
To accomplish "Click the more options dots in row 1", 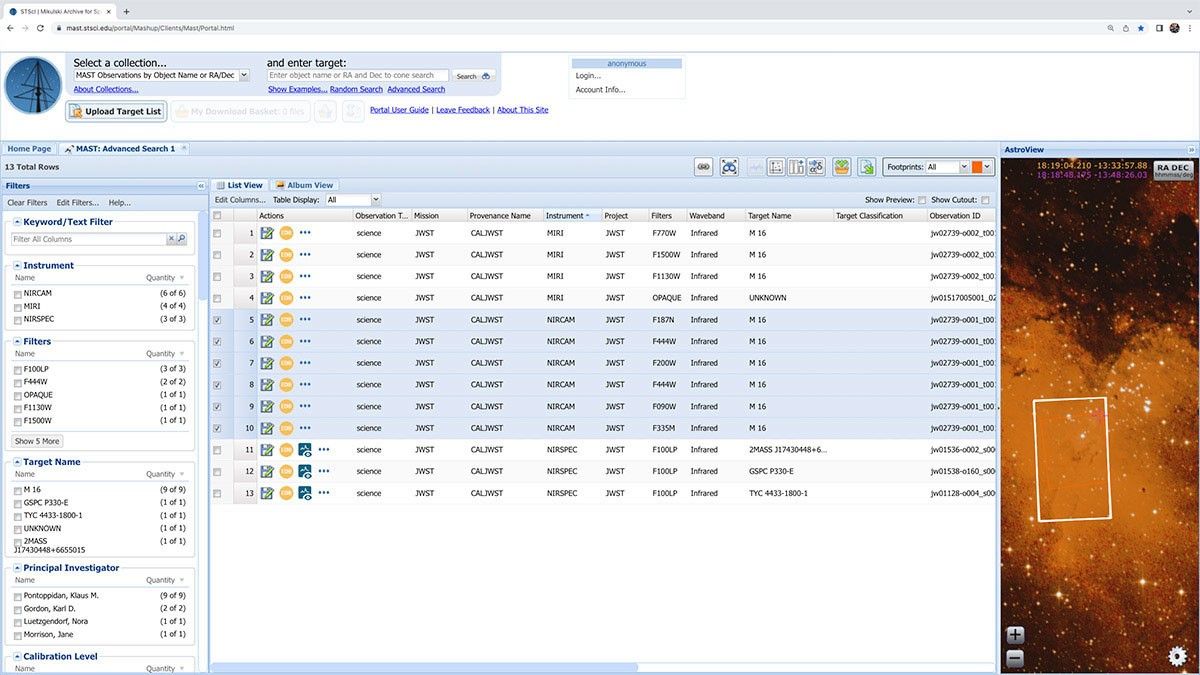I will (305, 233).
